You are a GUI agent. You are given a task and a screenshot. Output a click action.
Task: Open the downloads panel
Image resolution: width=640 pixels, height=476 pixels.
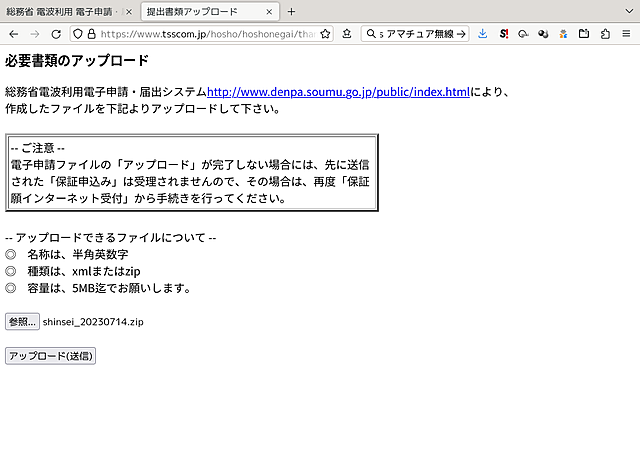pos(482,34)
